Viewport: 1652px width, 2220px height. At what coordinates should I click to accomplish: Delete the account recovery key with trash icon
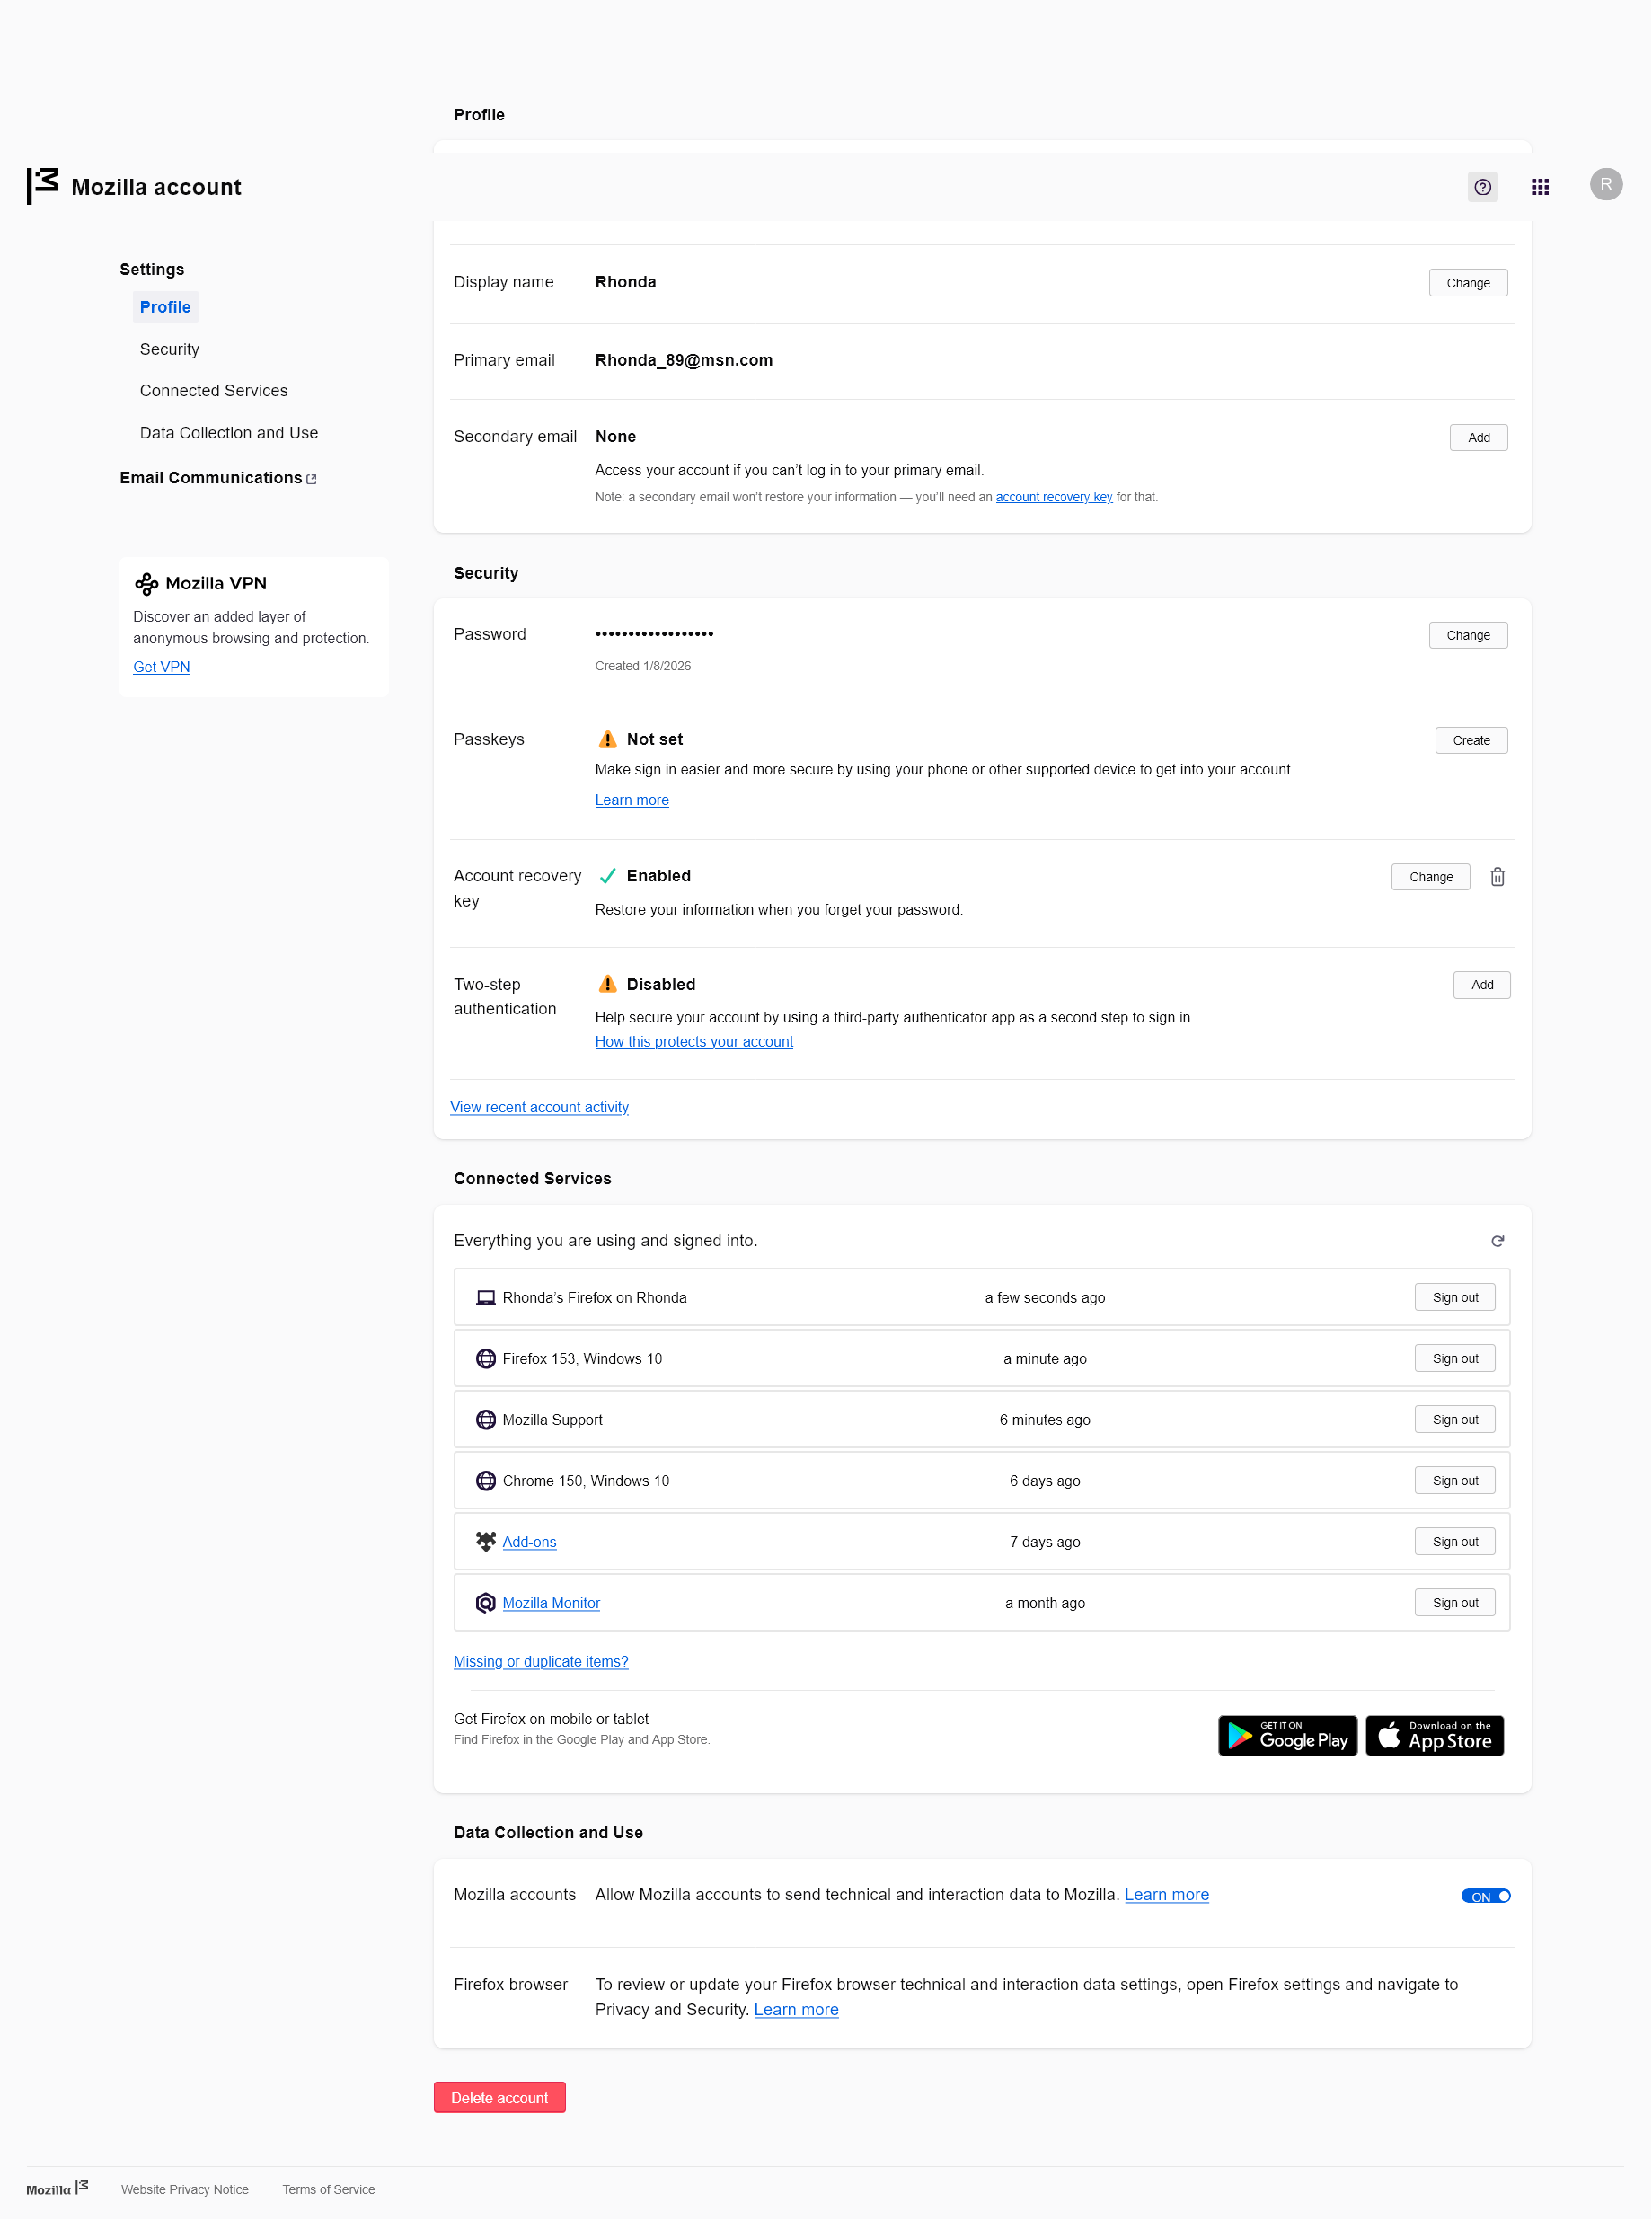click(1497, 877)
